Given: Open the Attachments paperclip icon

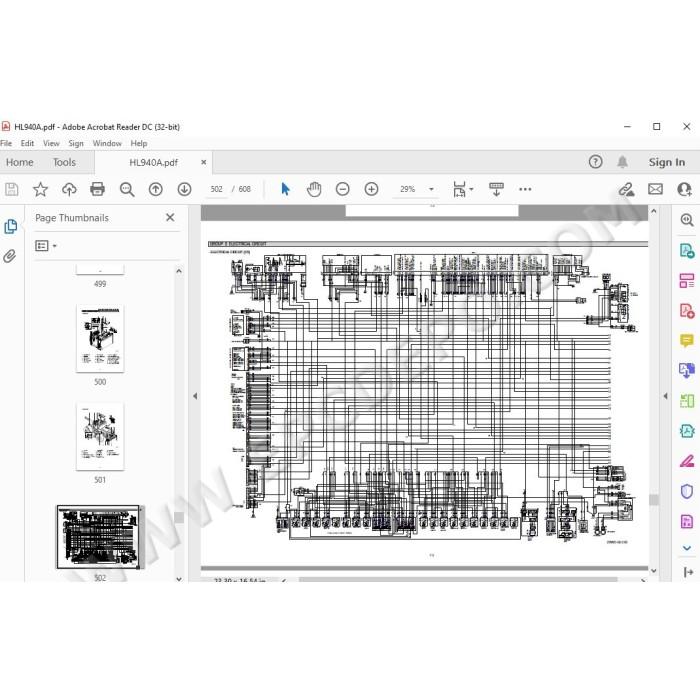Looking at the screenshot, I should click(9, 256).
